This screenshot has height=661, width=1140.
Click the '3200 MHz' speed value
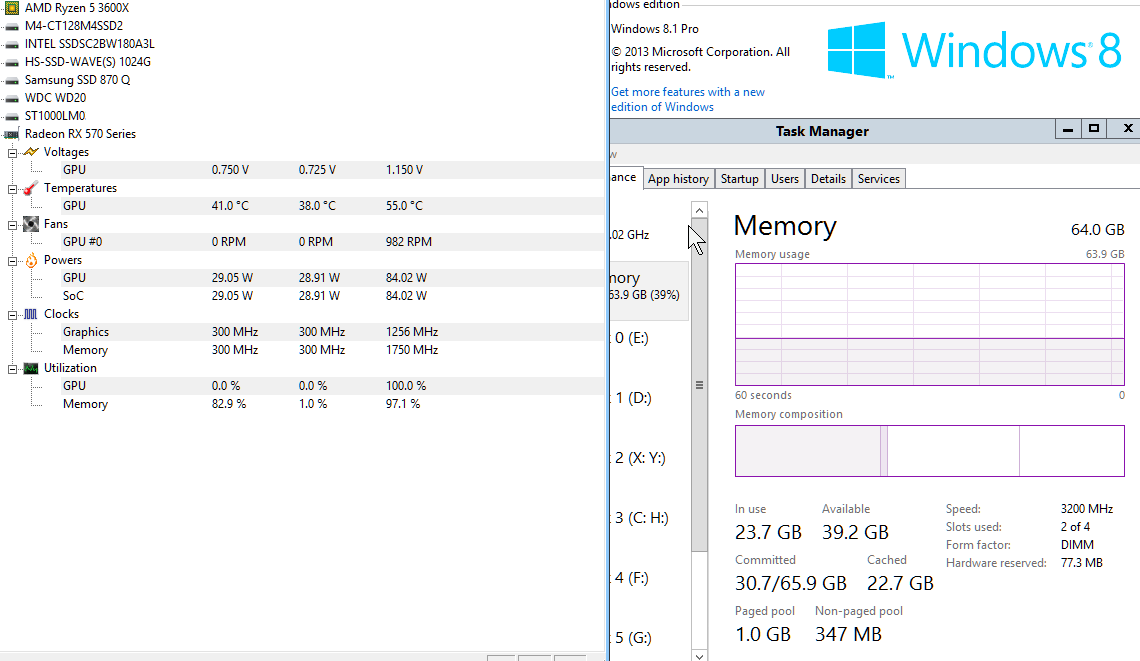click(1086, 509)
